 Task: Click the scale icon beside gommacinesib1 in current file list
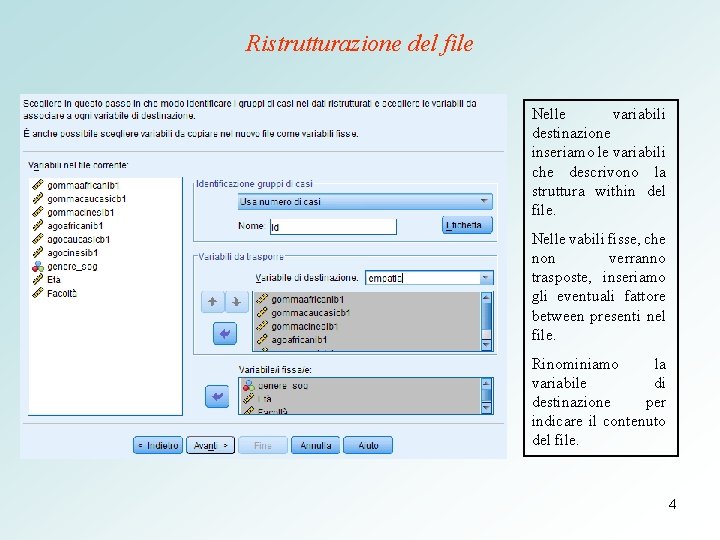(x=38, y=212)
